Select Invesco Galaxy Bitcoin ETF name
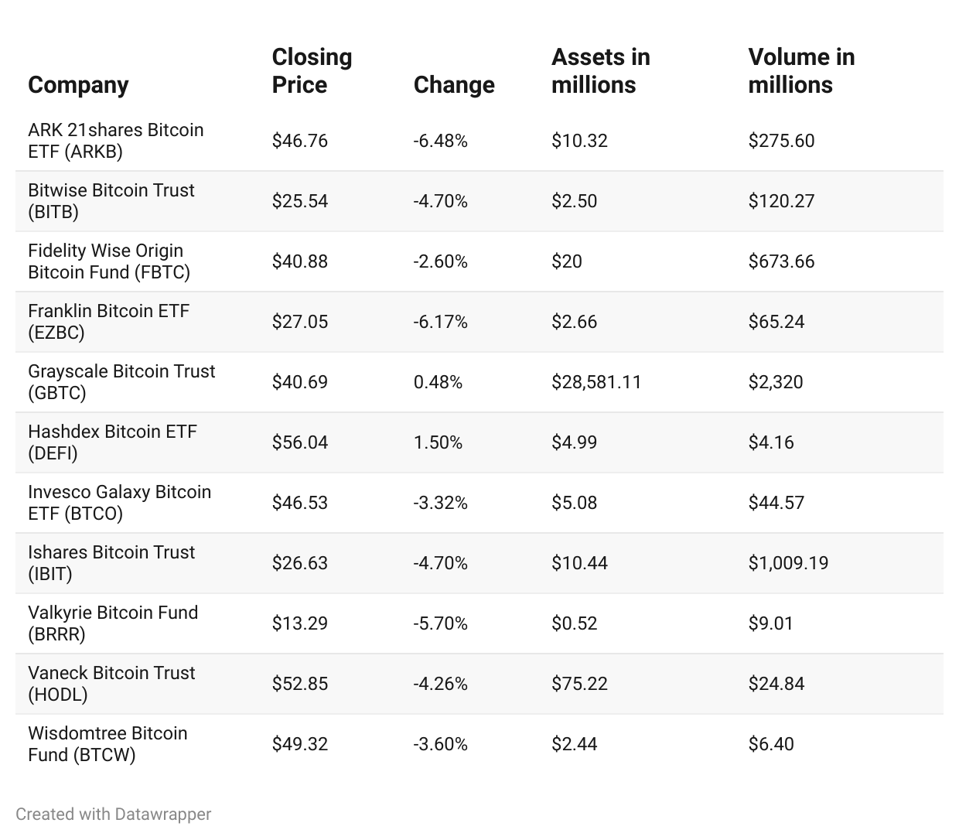Screen dimensions: 959x840 tap(119, 502)
